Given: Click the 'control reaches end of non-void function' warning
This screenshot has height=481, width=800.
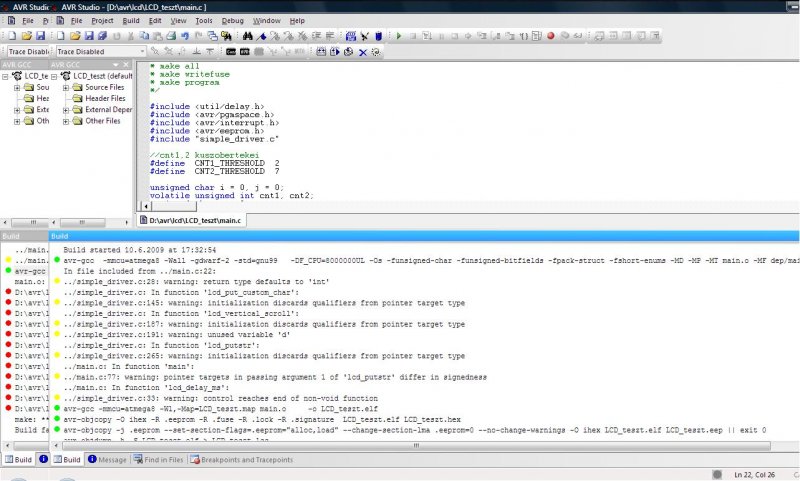Looking at the screenshot, I should click(220, 398).
